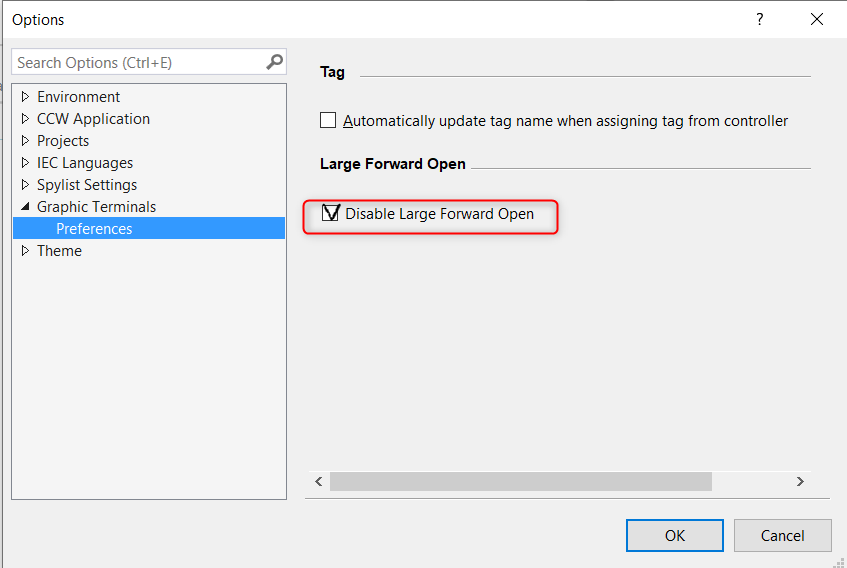Close the Options dialog
Screen dimensions: 847x568
(817, 19)
